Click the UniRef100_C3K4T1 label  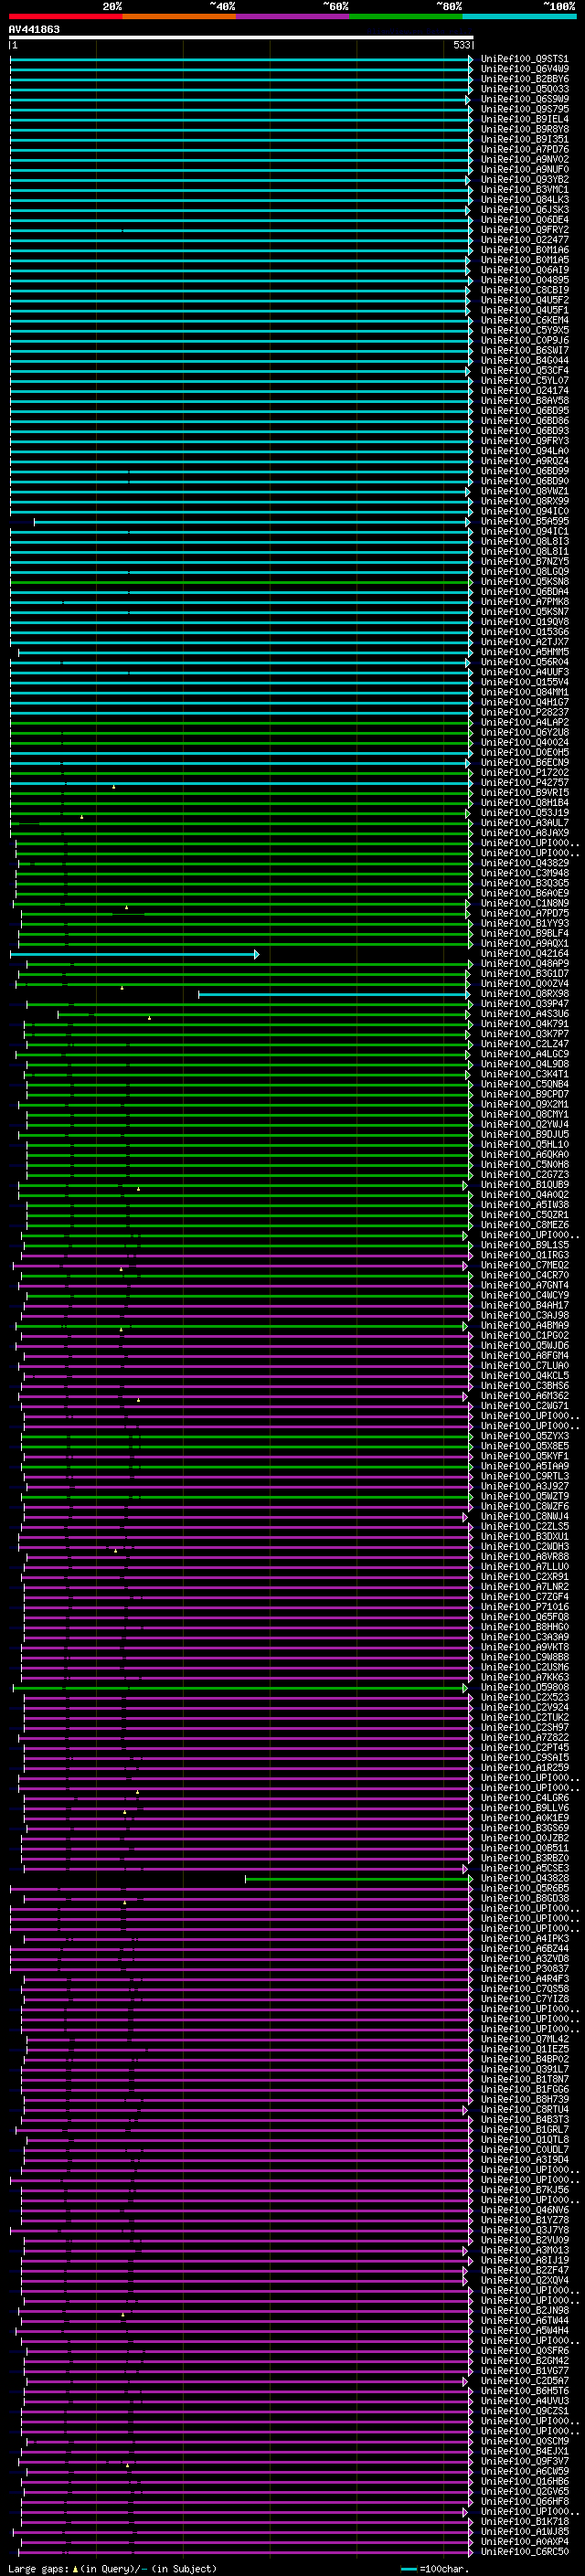[x=525, y=1074]
